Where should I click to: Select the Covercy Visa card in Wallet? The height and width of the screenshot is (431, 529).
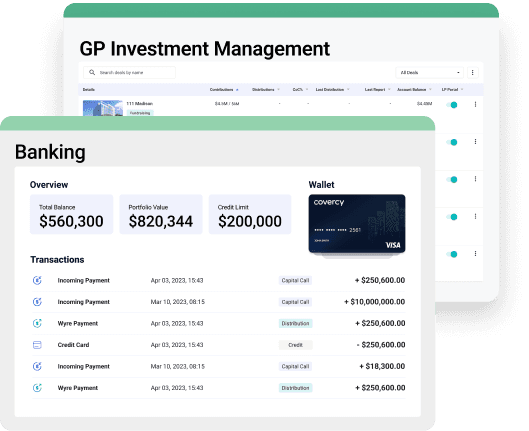(x=357, y=223)
